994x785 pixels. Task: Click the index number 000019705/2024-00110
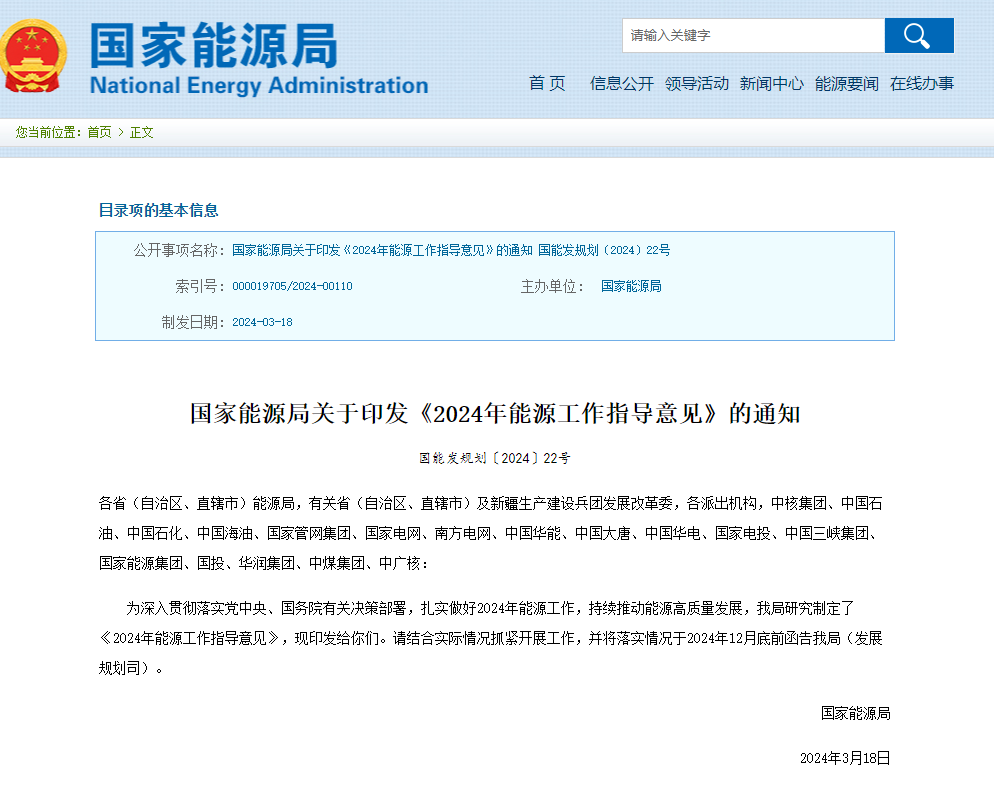tap(292, 287)
